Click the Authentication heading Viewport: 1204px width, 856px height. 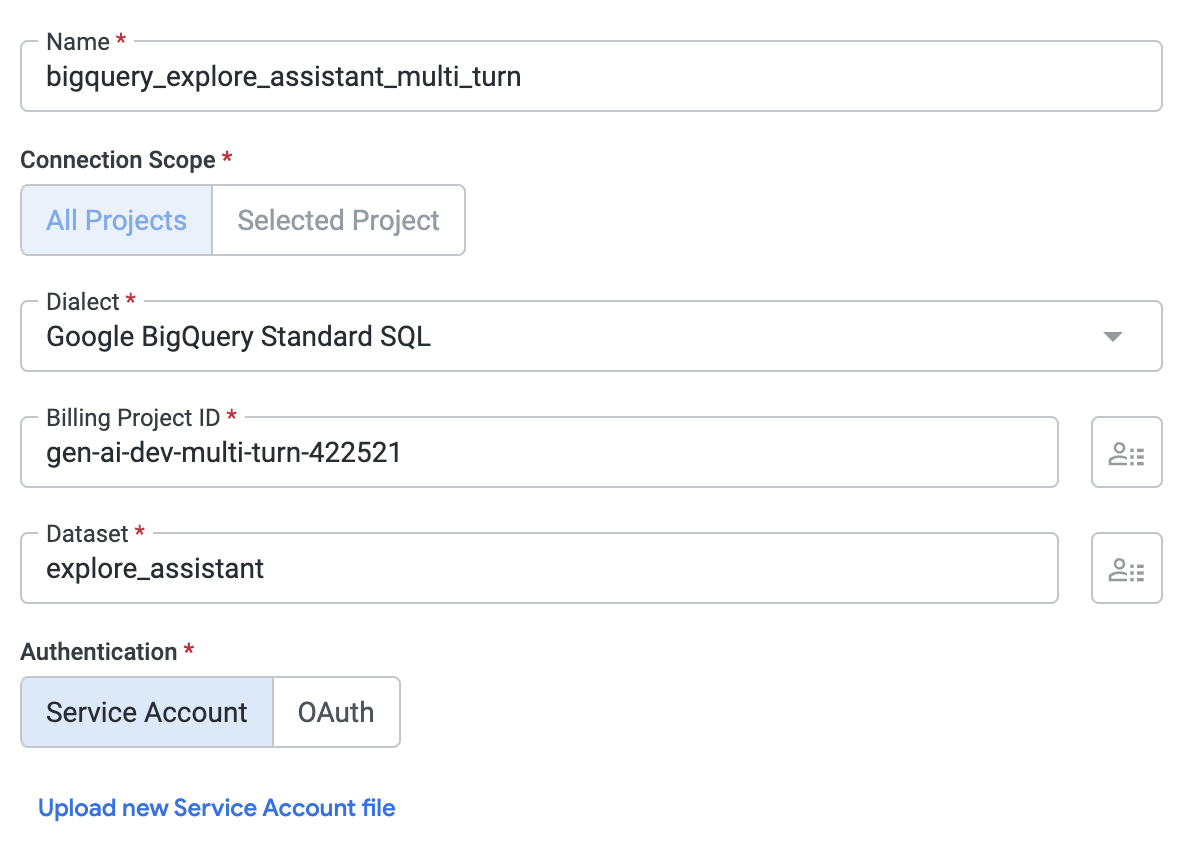99,652
